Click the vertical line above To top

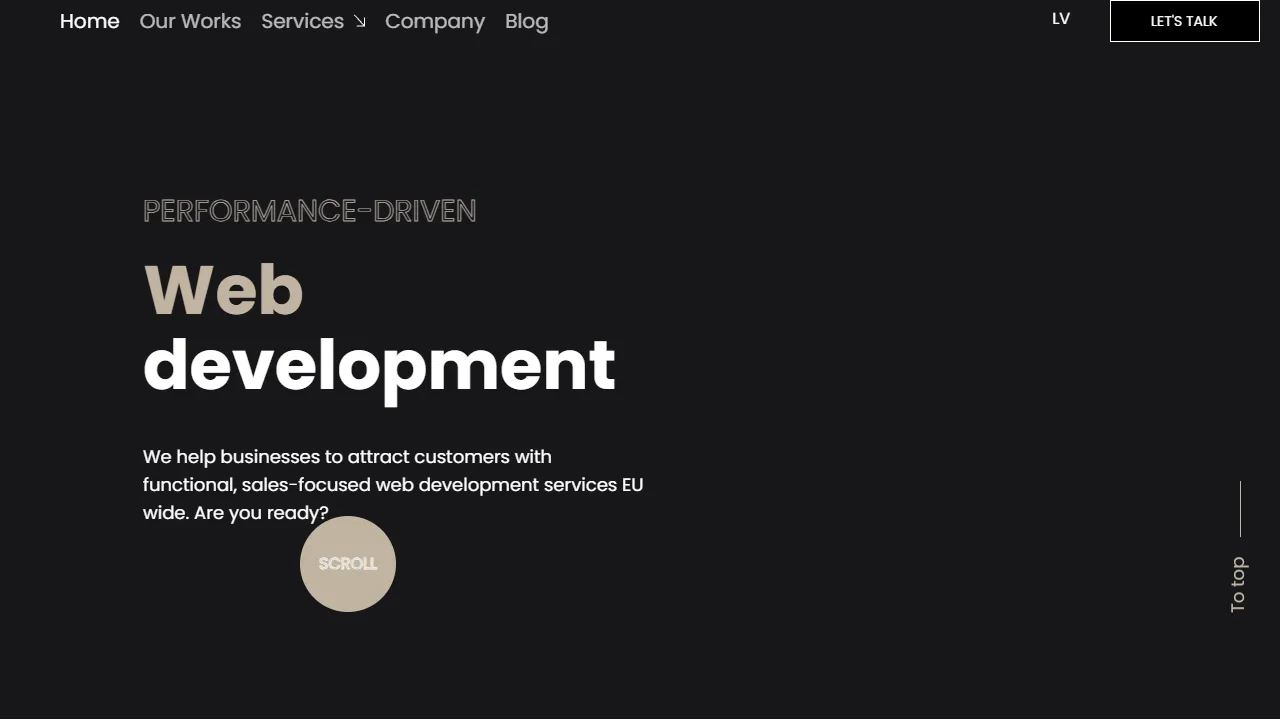click(1238, 508)
